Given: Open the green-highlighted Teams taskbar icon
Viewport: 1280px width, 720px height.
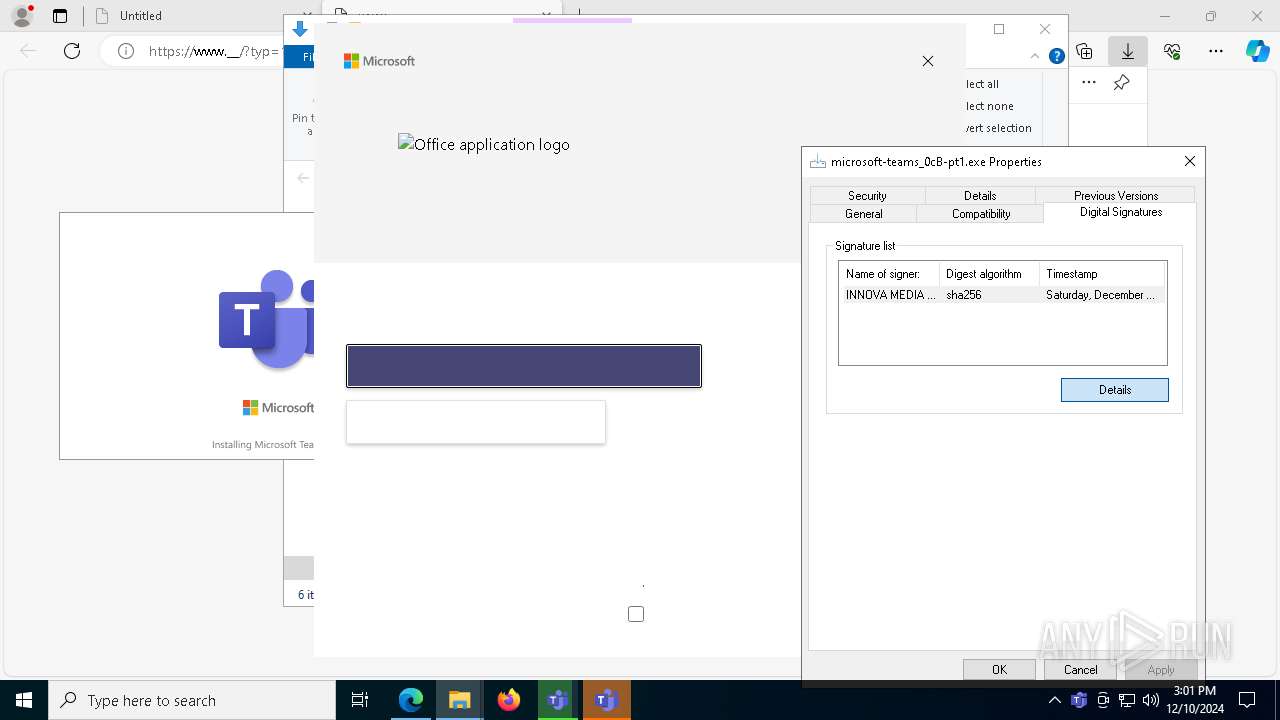Looking at the screenshot, I should 558,700.
